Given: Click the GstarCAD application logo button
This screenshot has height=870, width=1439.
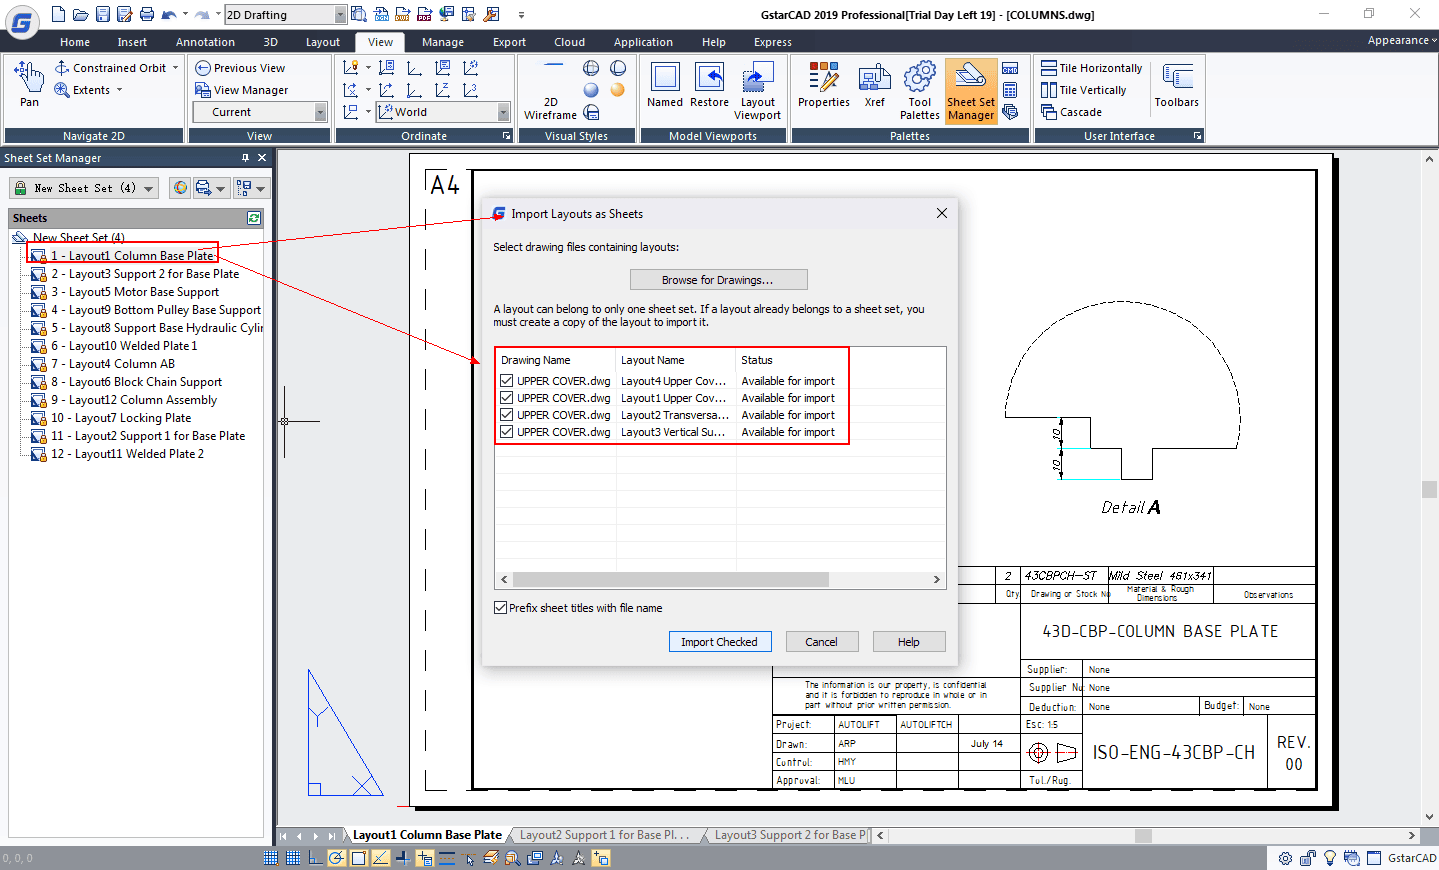Looking at the screenshot, I should (21, 21).
